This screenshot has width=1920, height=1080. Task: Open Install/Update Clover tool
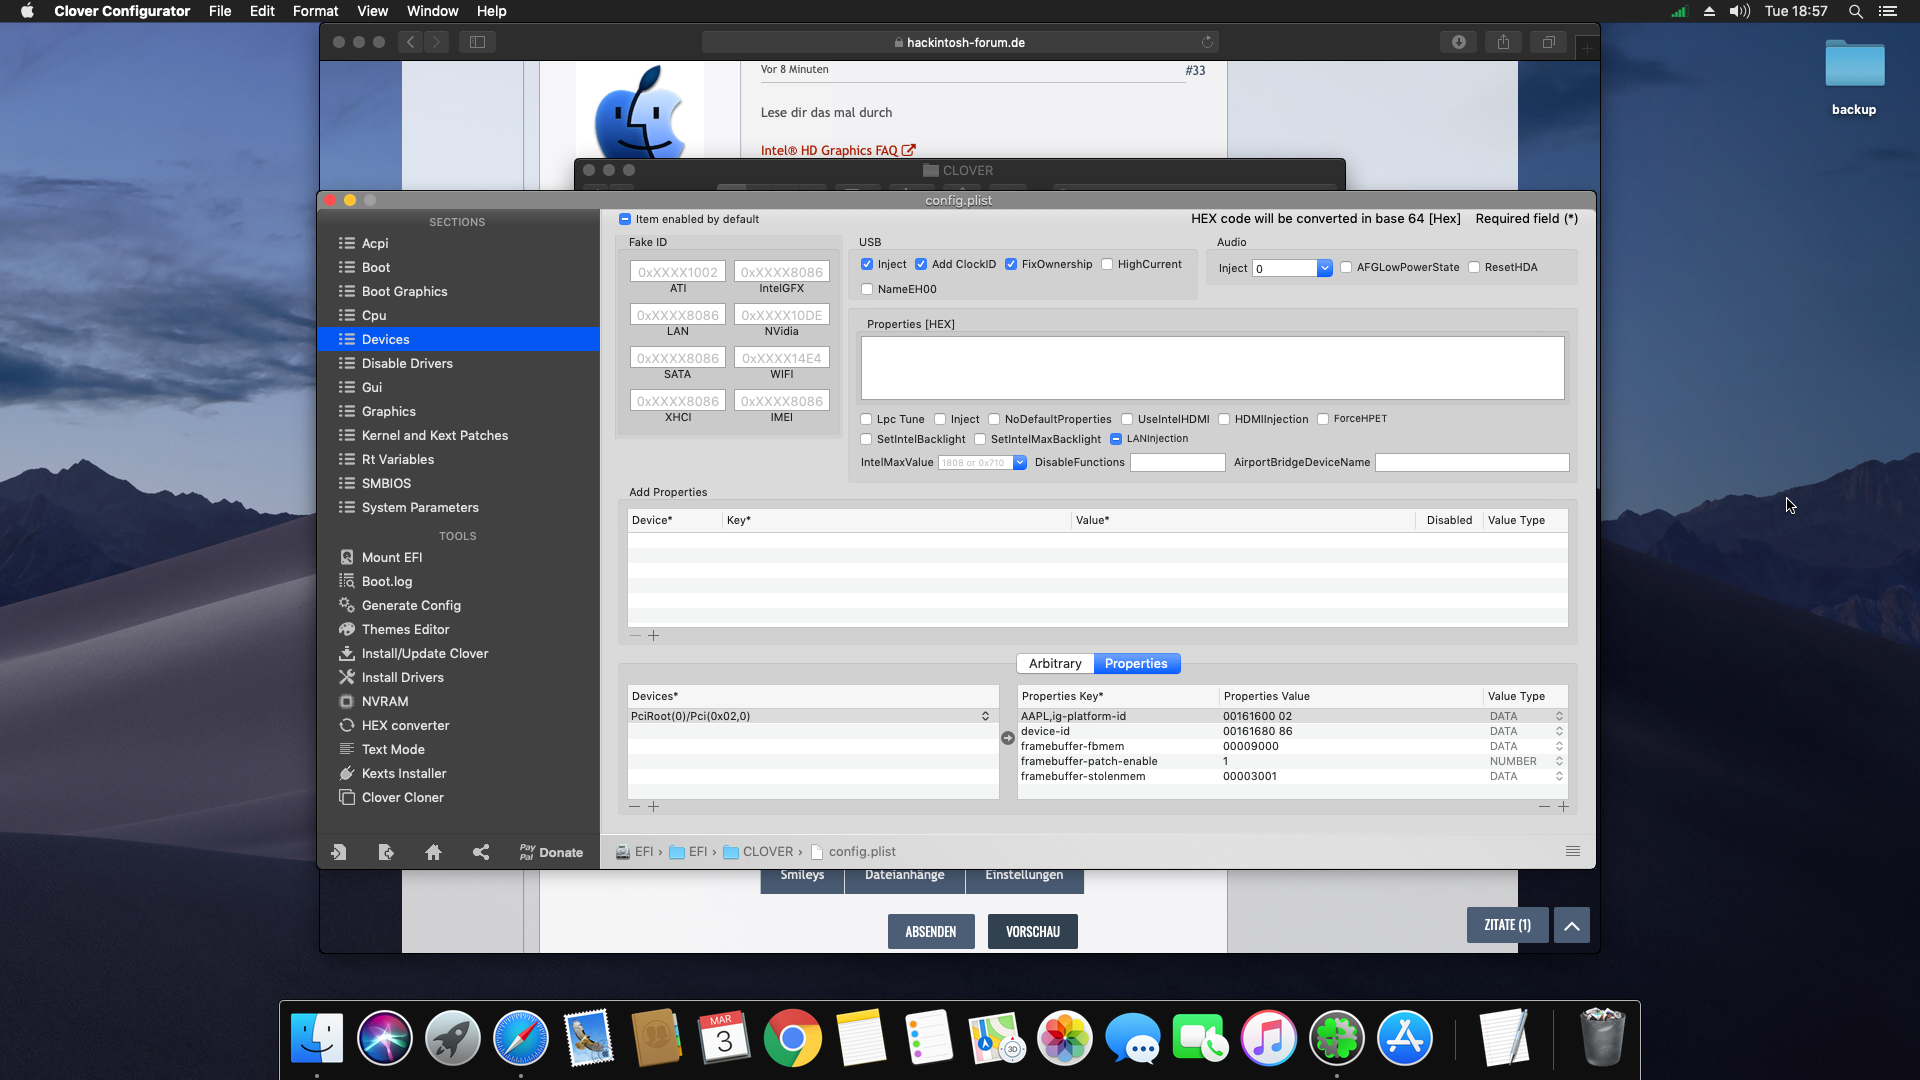click(x=425, y=653)
